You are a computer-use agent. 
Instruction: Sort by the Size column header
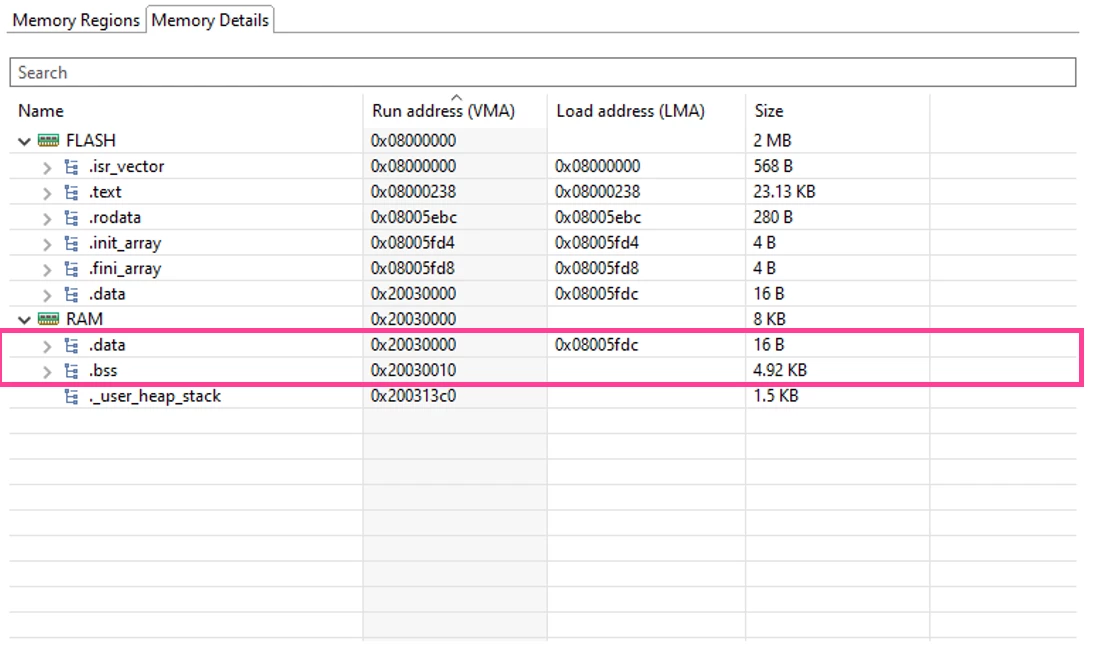pos(769,111)
